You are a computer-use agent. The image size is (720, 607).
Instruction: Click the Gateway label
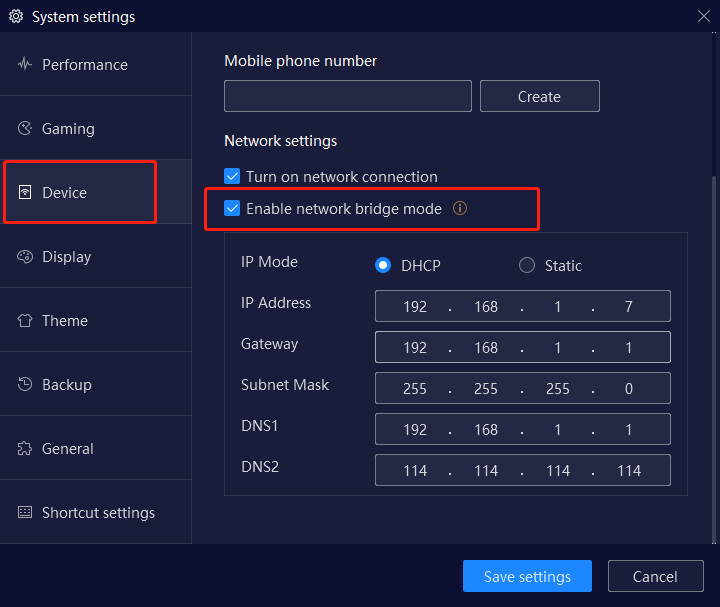click(x=270, y=344)
